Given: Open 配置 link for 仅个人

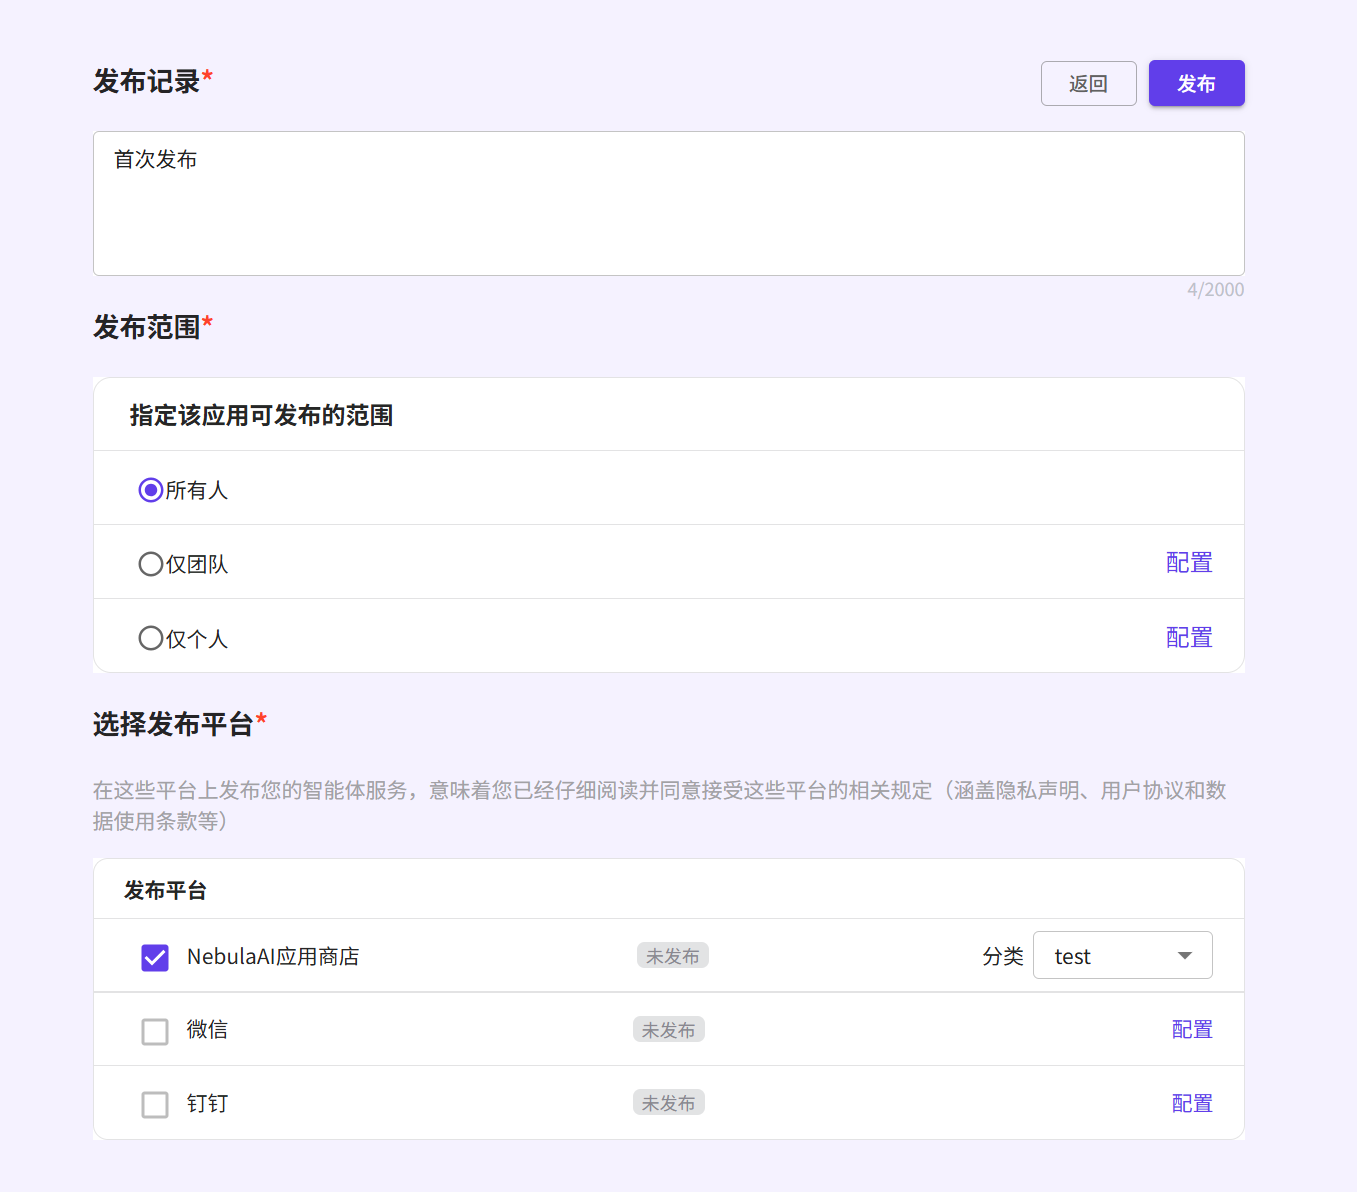Looking at the screenshot, I should tap(1189, 638).
